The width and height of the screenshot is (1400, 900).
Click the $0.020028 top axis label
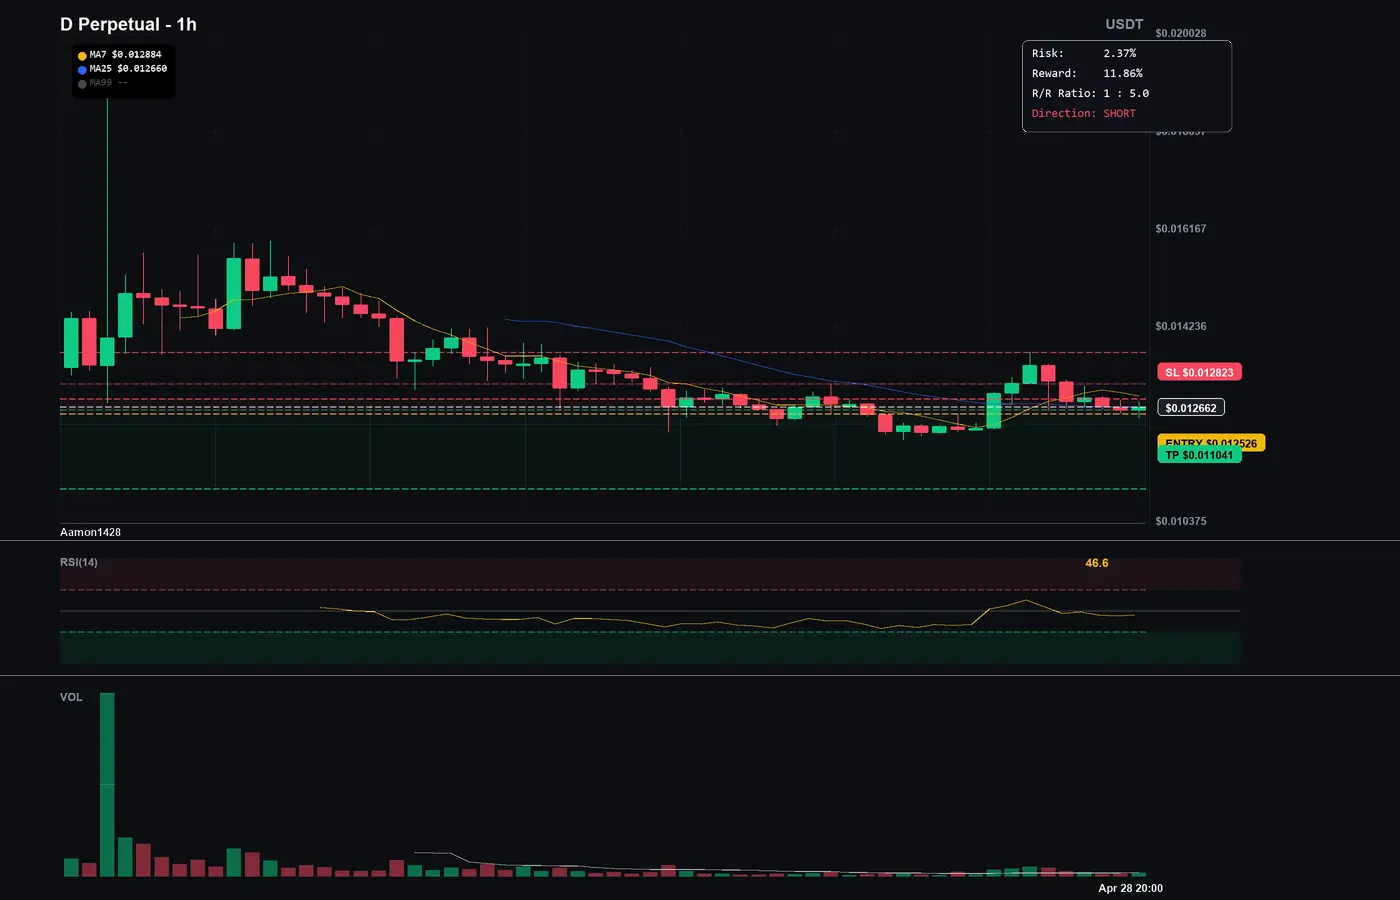[x=1181, y=33]
